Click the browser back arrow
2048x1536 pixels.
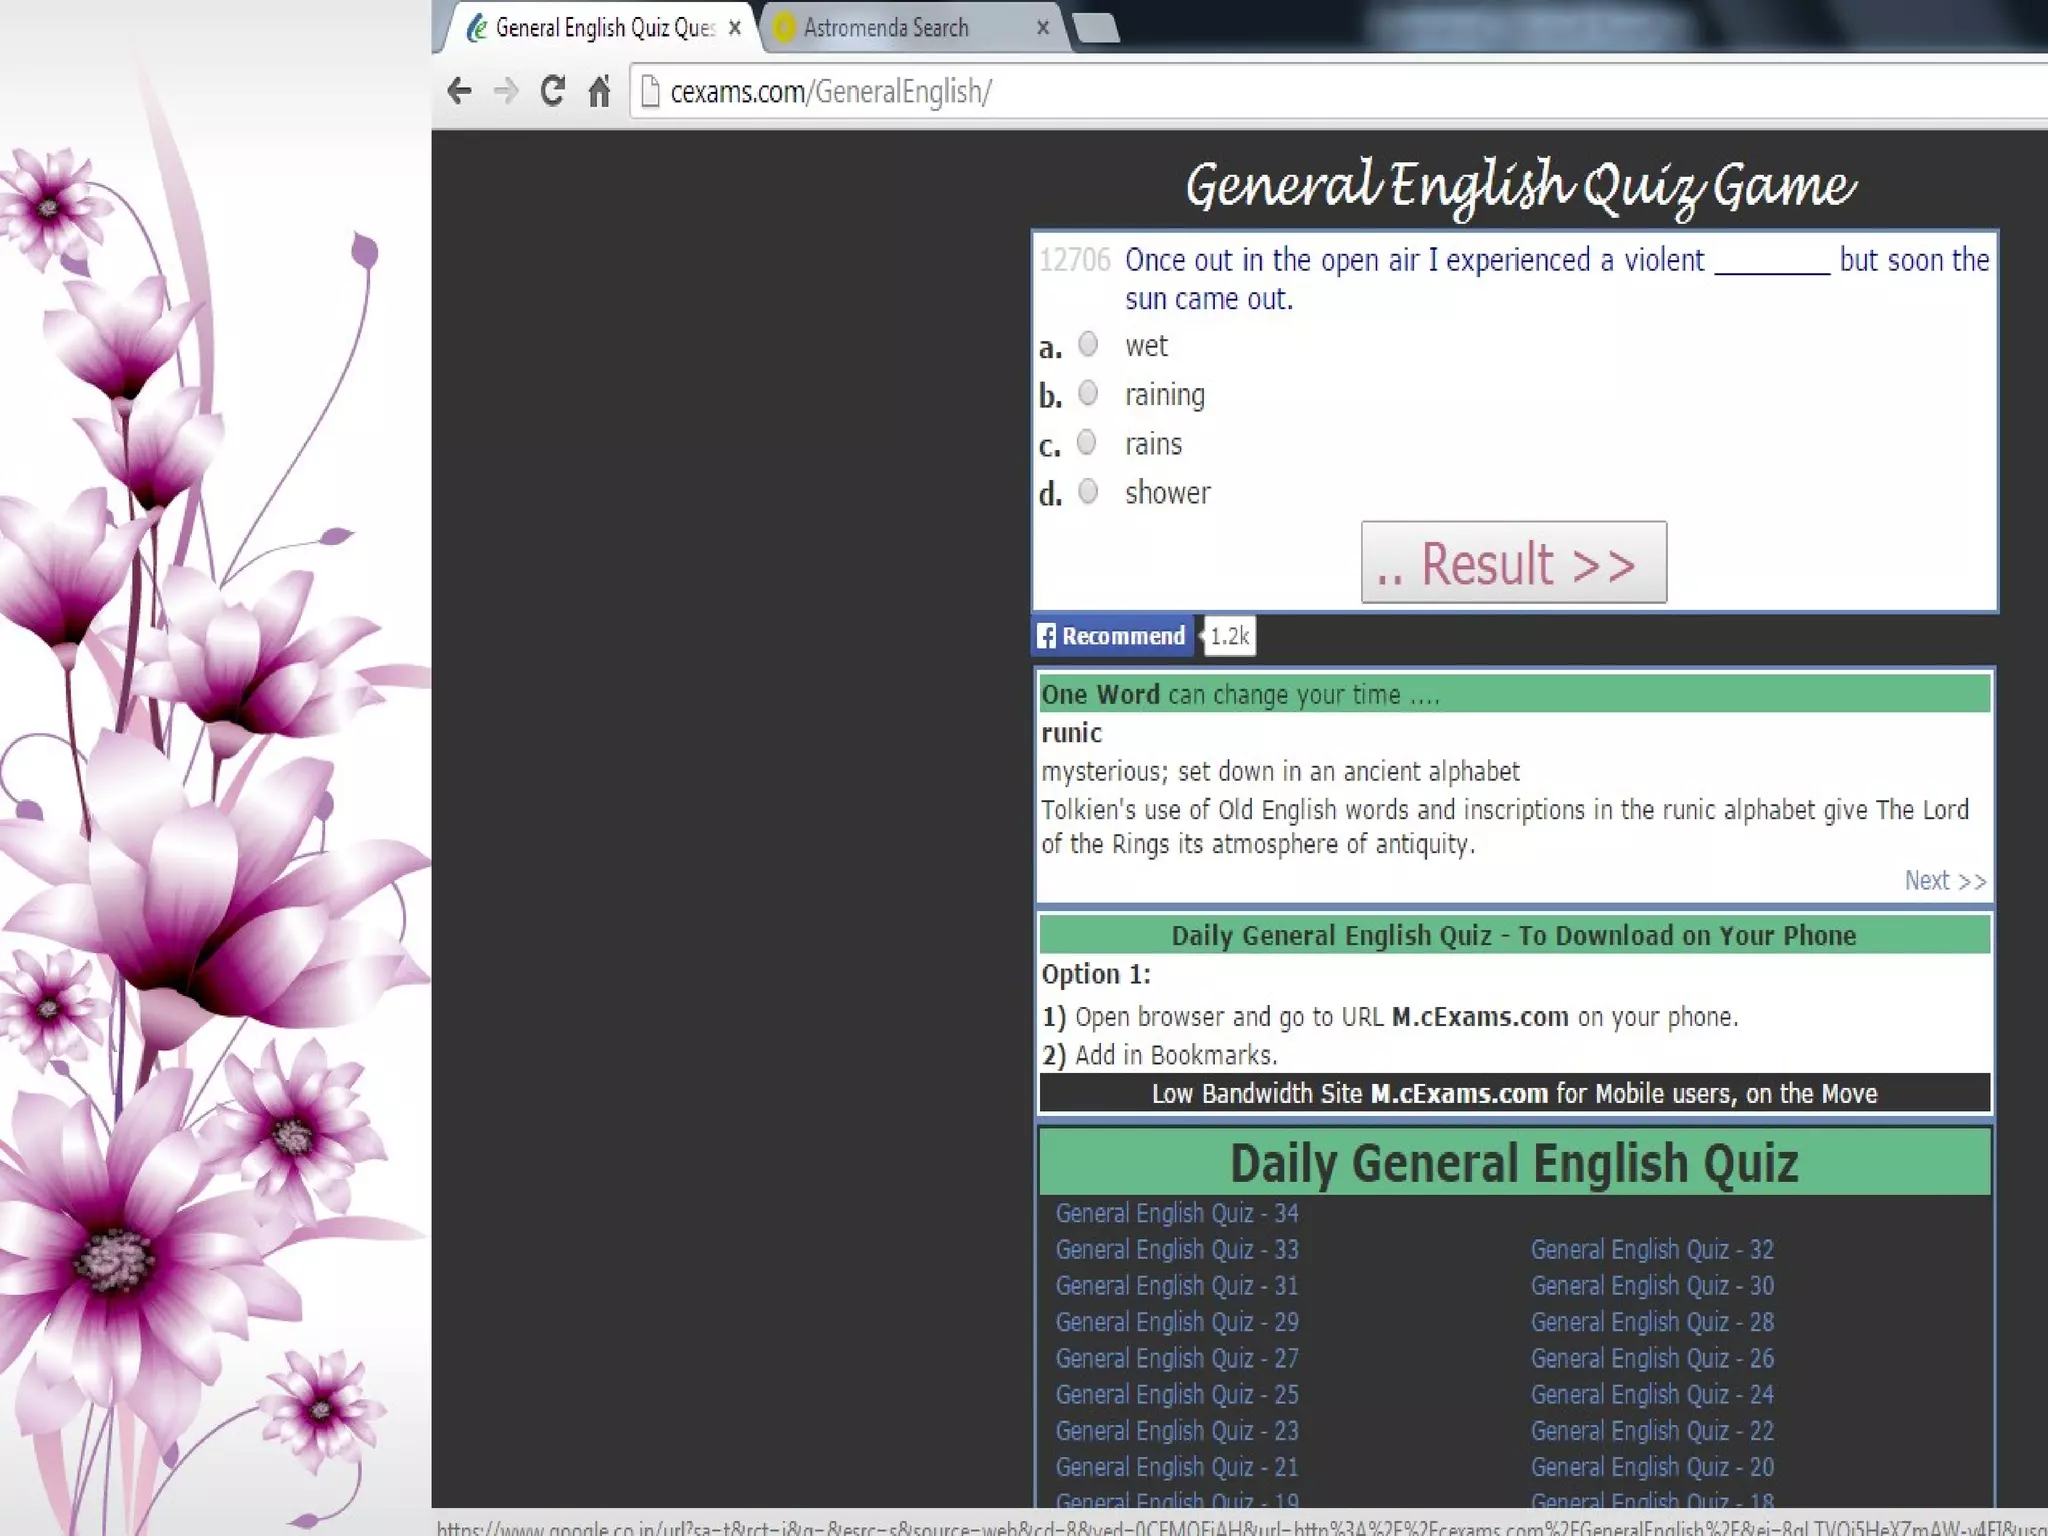459,91
